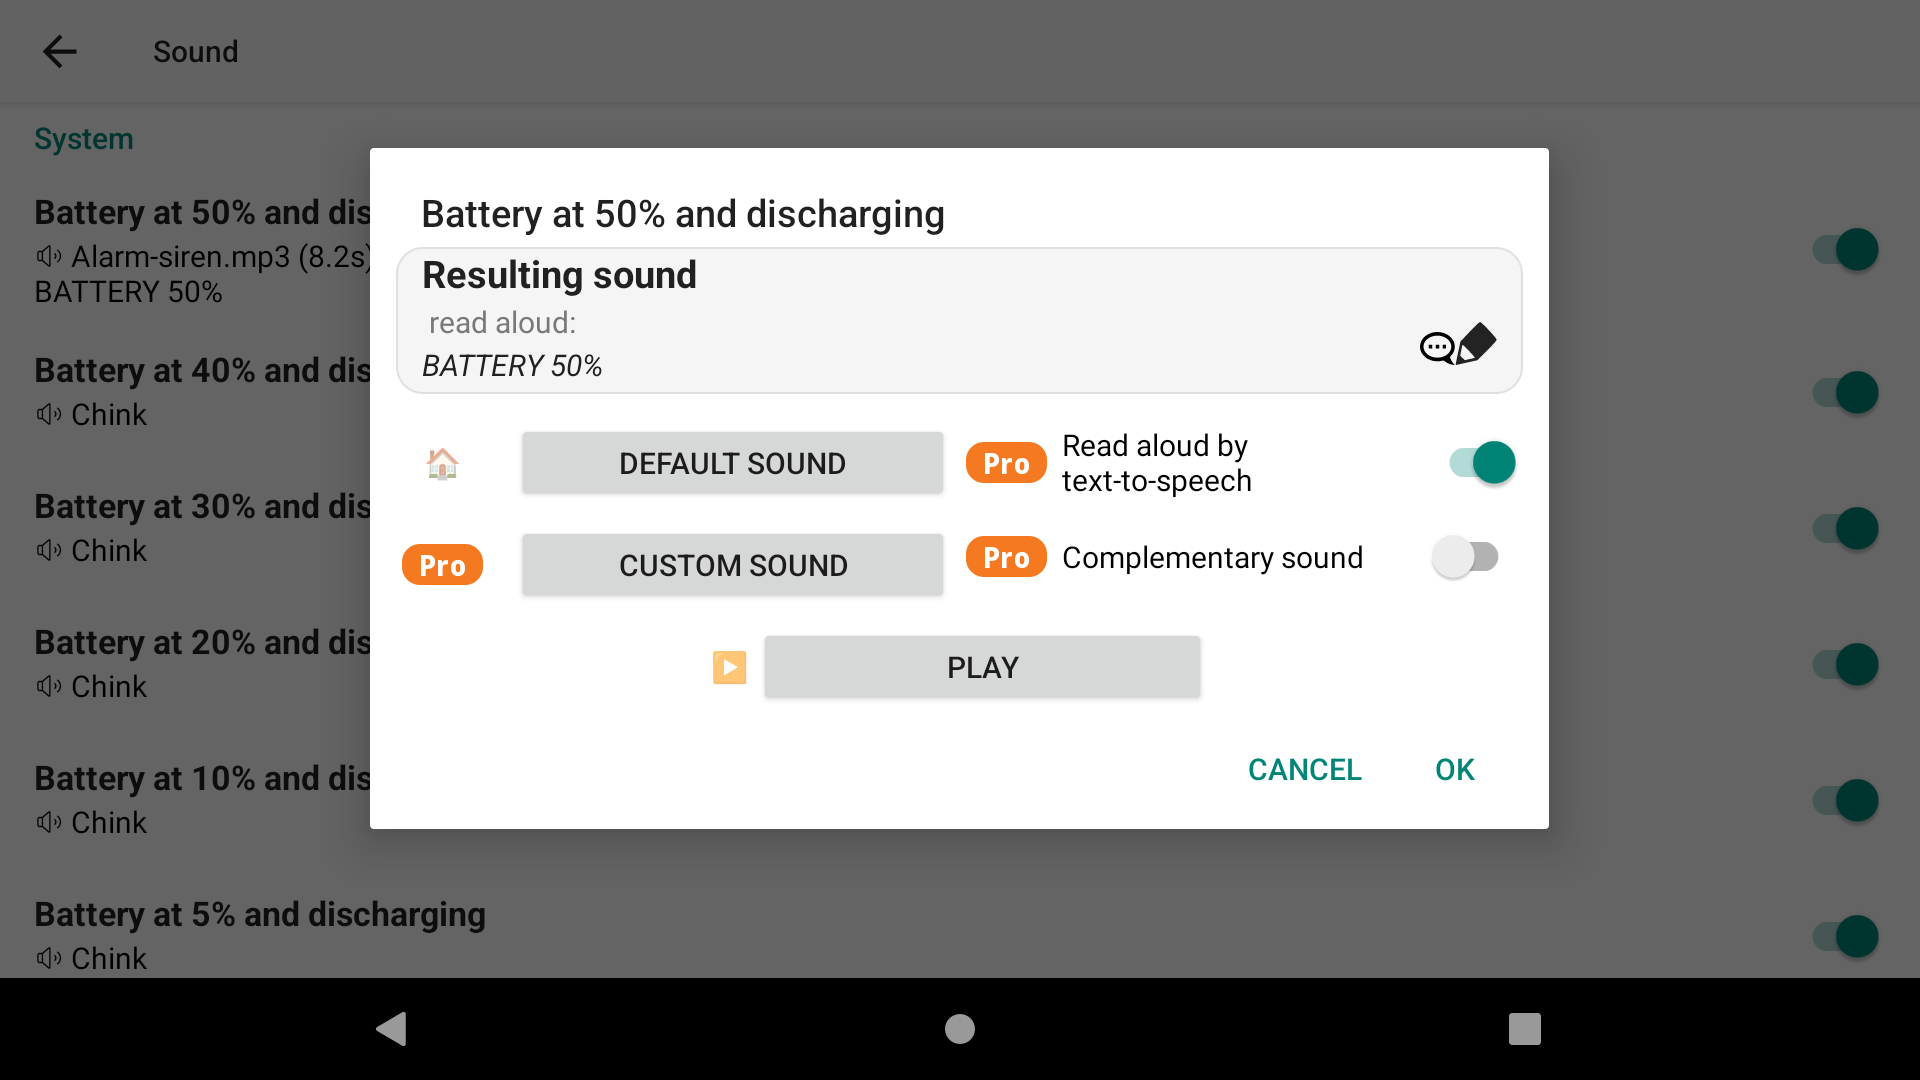
Task: Toggle Battery at 5% and discharging switch
Action: point(1845,936)
